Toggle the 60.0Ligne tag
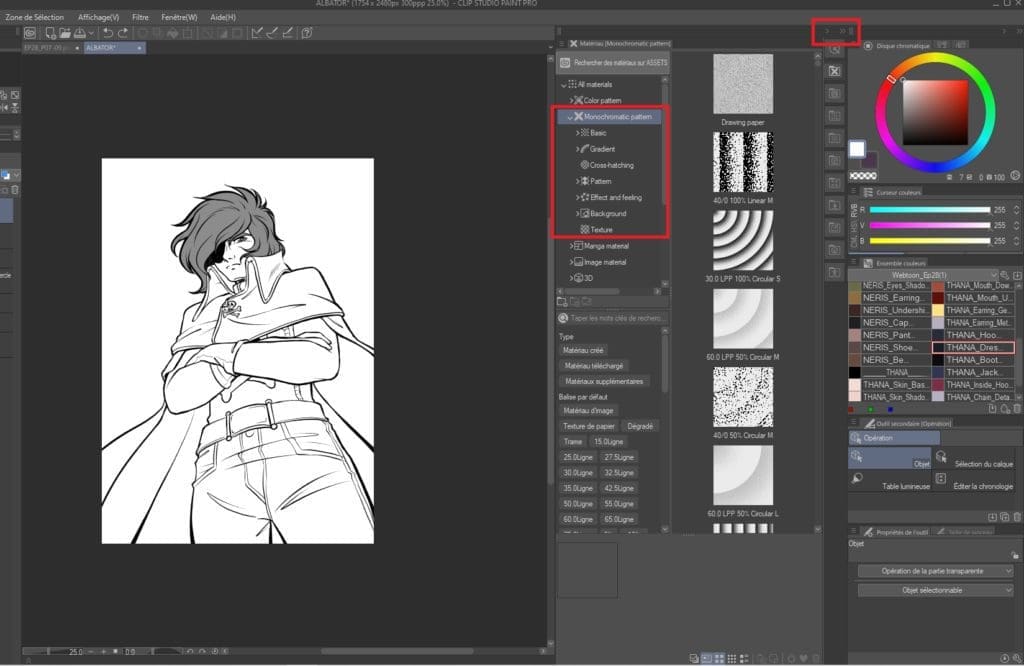 pyautogui.click(x=578, y=520)
